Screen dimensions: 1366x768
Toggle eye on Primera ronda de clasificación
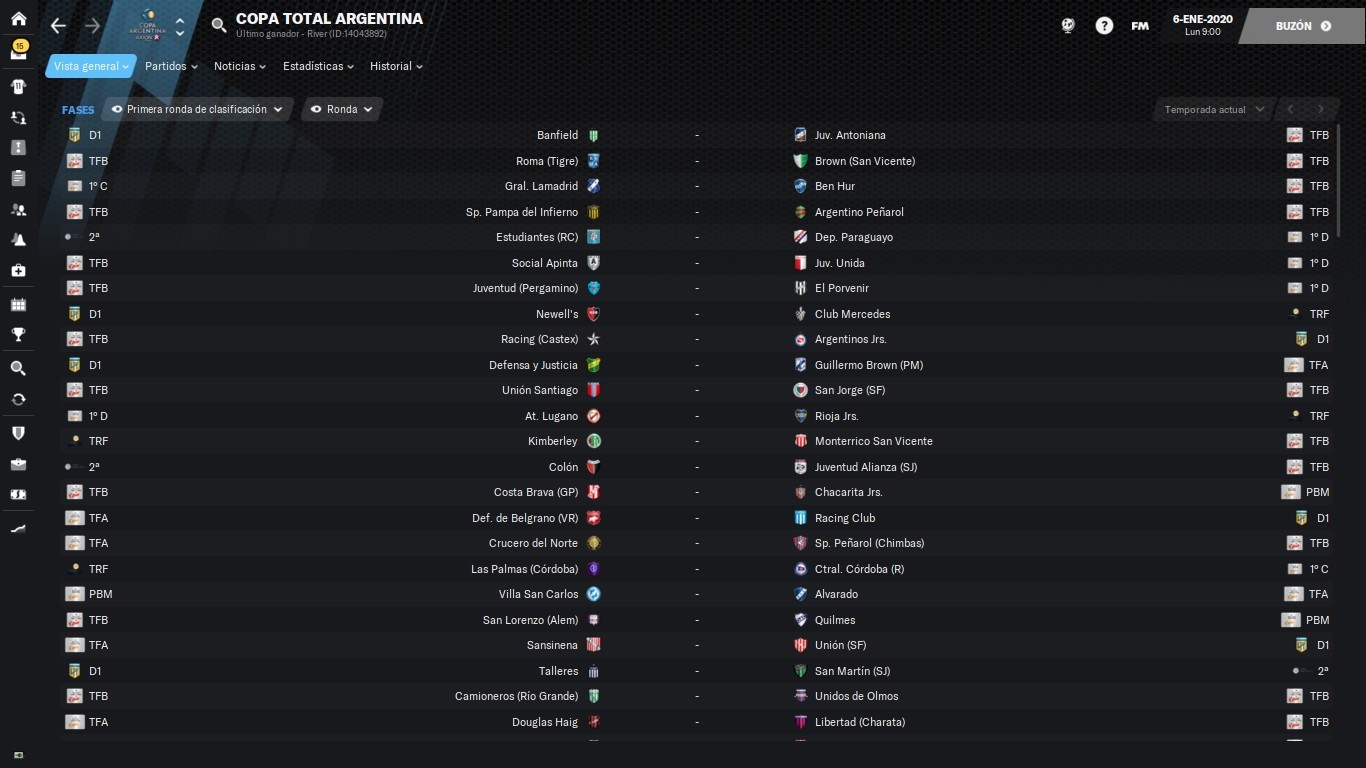point(117,109)
